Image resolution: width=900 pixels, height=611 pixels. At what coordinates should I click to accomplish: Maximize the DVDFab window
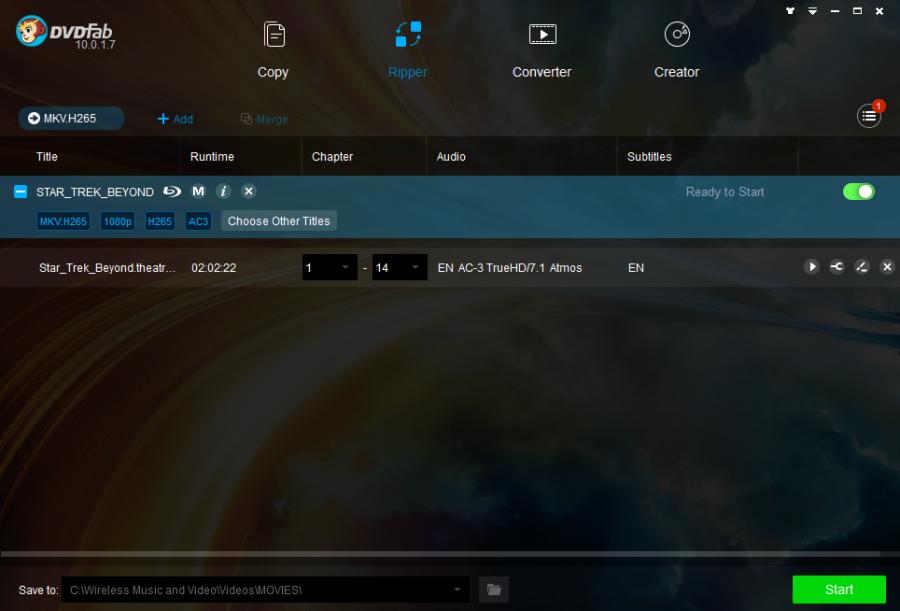tap(857, 10)
